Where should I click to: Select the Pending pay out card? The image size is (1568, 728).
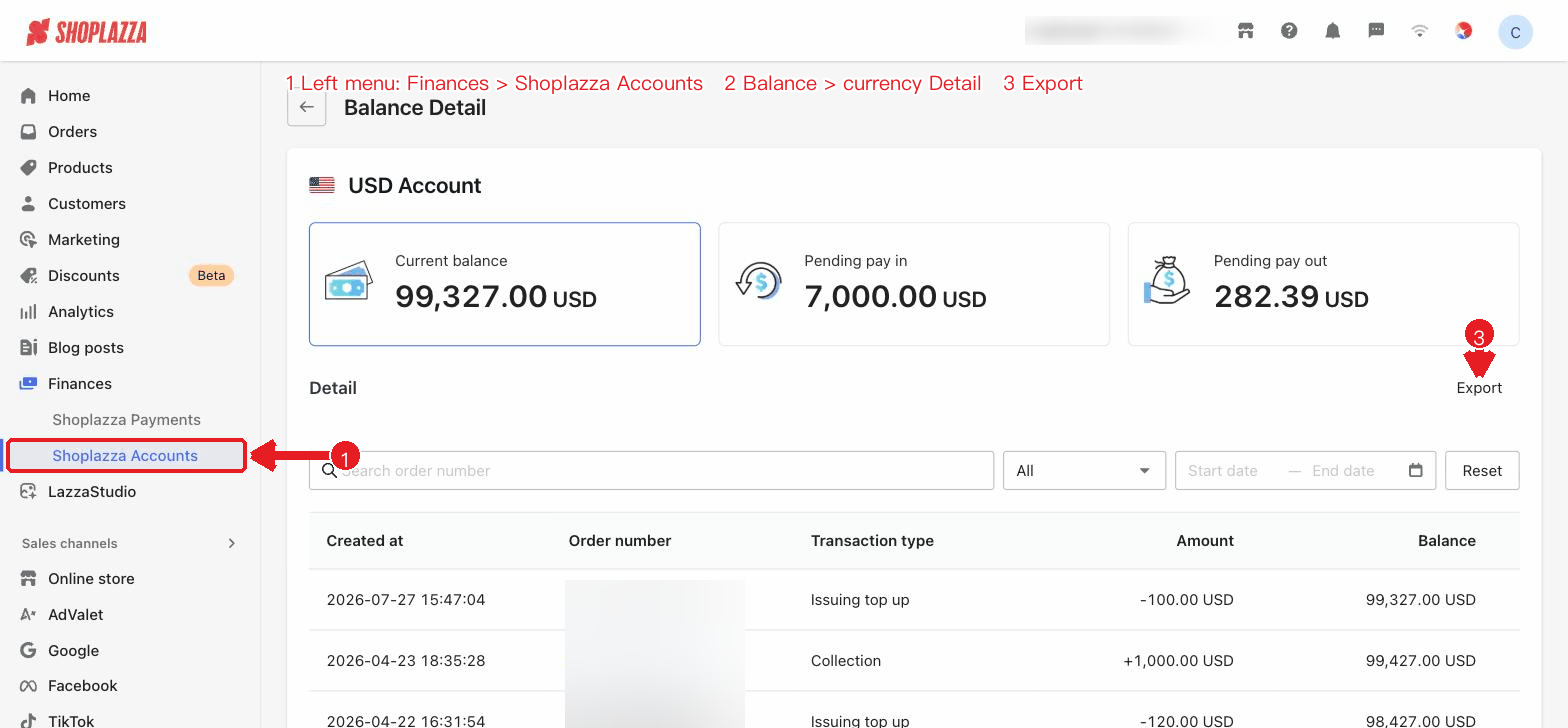[x=1323, y=284]
